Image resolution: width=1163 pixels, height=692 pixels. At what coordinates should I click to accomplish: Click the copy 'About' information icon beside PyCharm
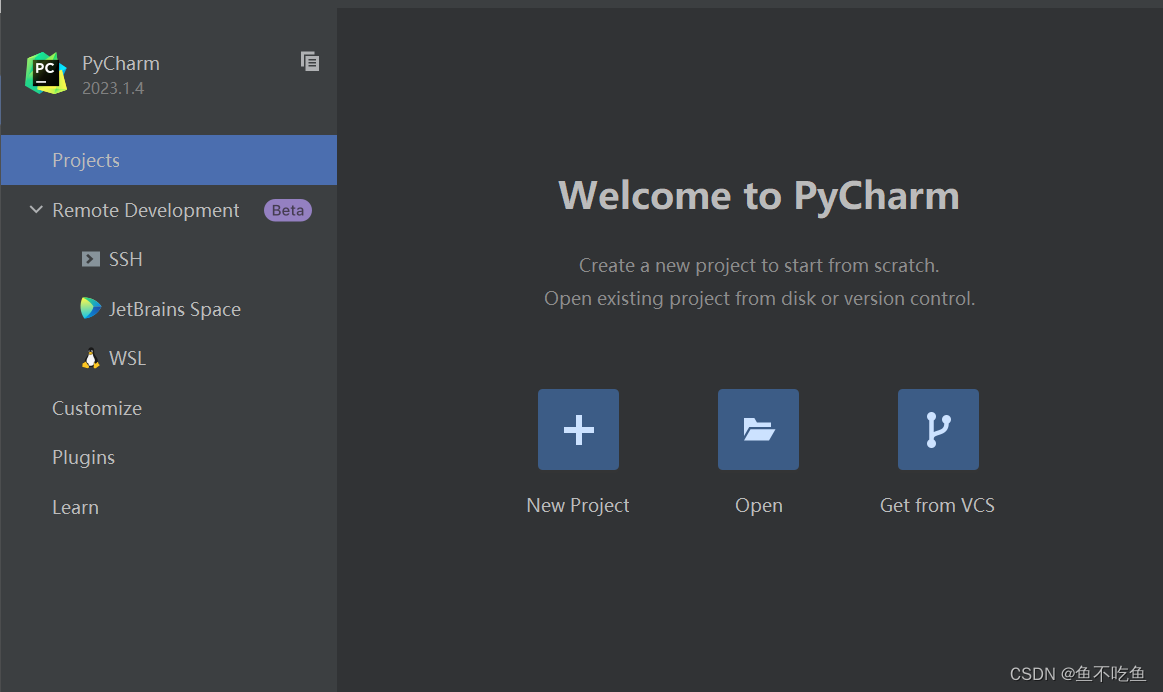click(310, 62)
